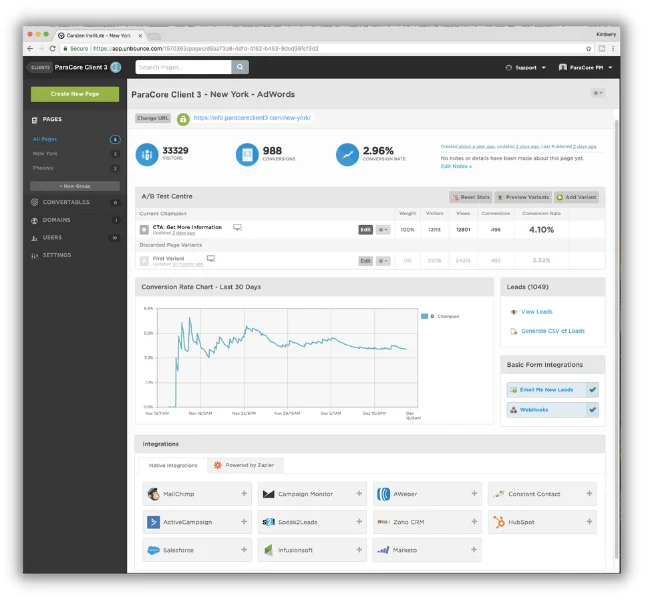The width and height of the screenshot is (648, 600).
Task: Select the CTA: Get More Information variant checkbox
Action: (x=145, y=229)
